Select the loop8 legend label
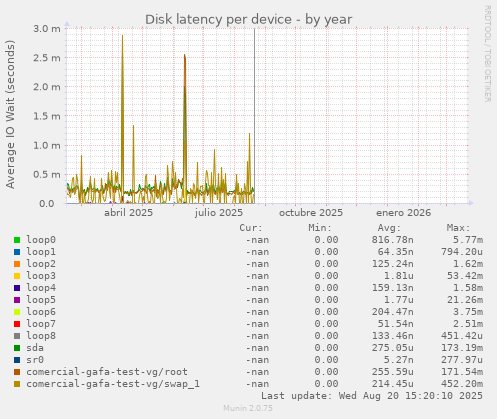This screenshot has width=497, height=419. [41, 336]
